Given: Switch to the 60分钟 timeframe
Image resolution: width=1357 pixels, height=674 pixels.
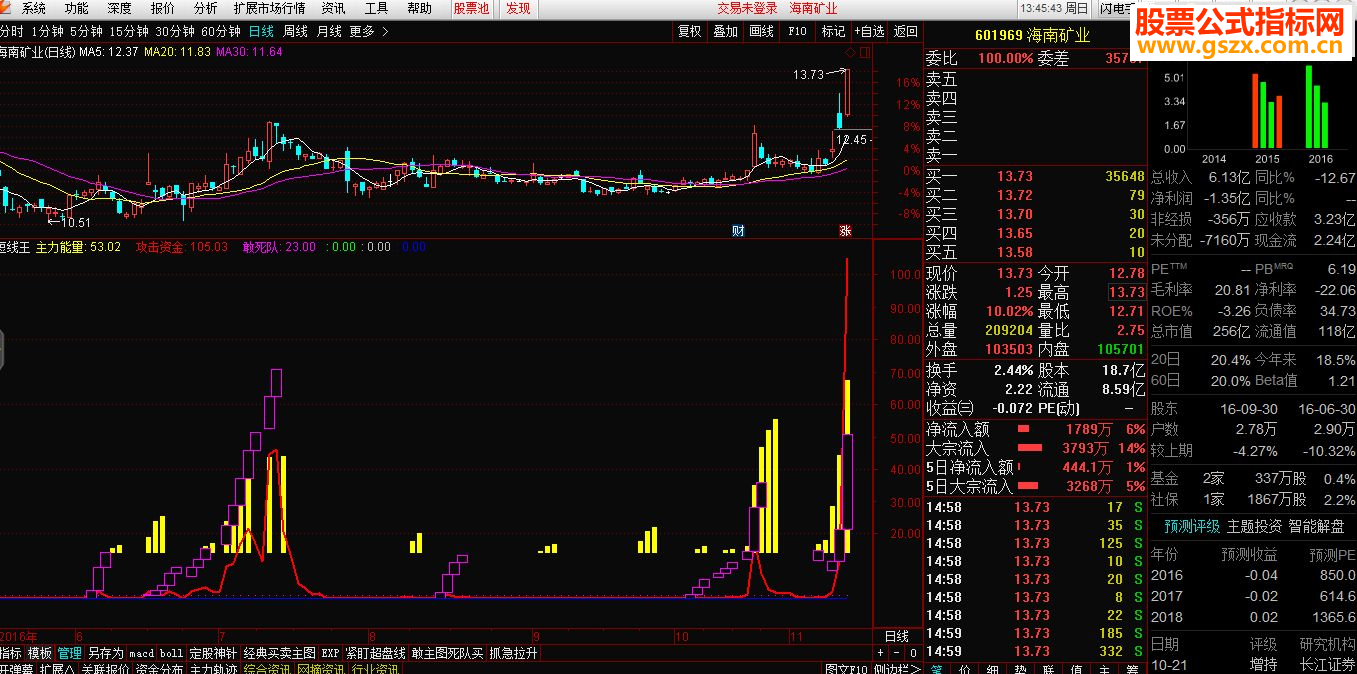Looking at the screenshot, I should 221,31.
